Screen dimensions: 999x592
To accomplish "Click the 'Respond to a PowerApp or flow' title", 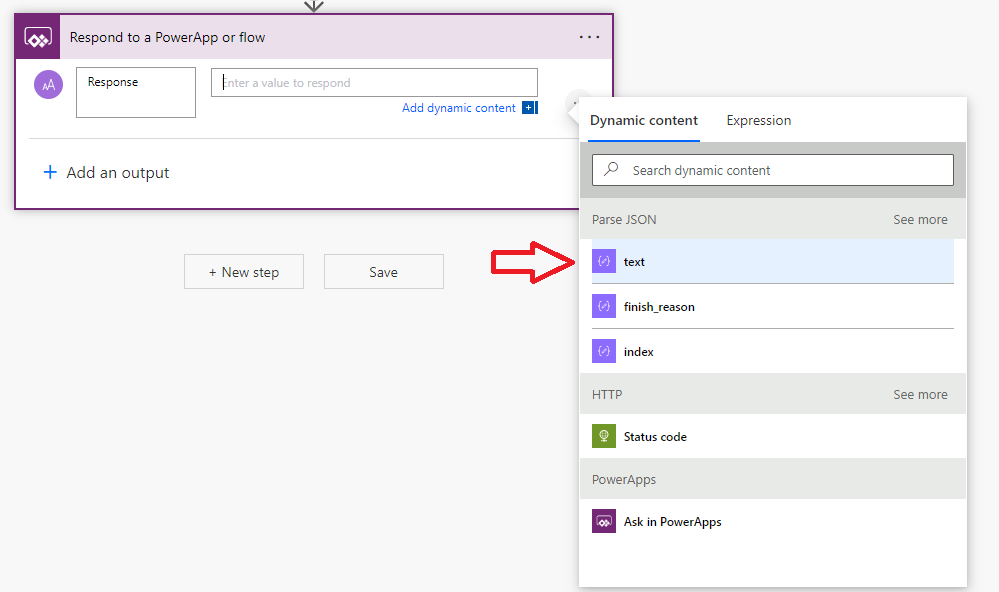I will 168,38.
